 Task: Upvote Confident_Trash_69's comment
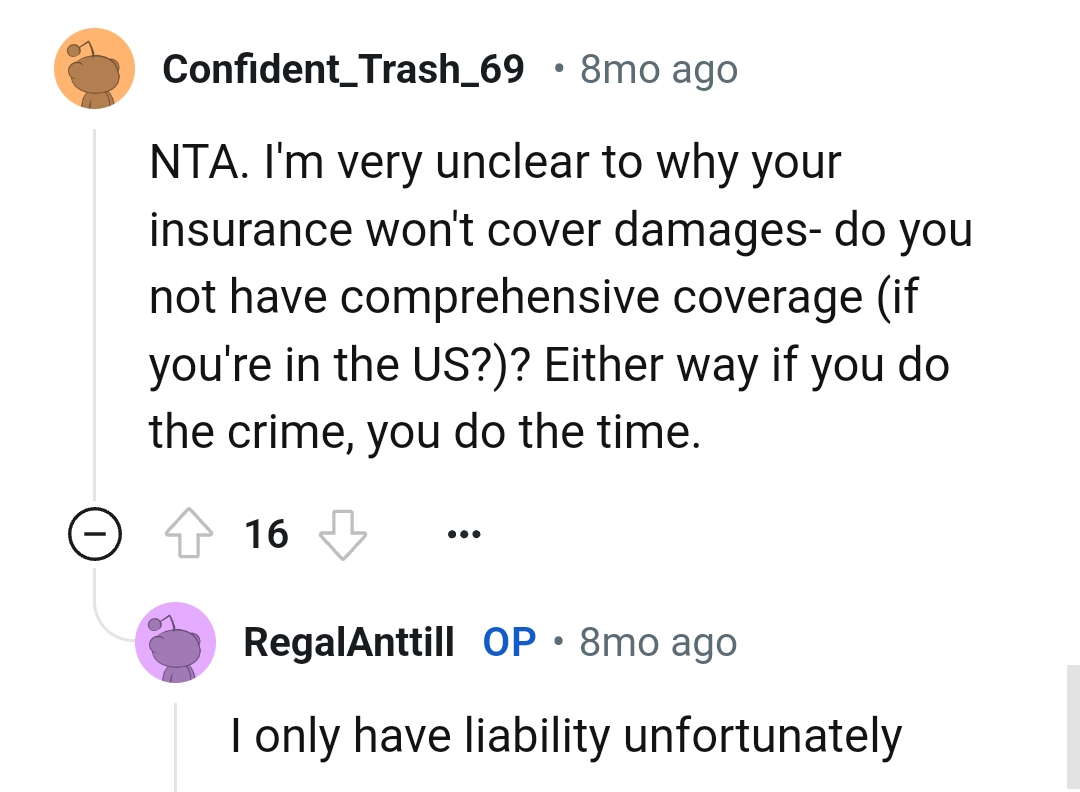coord(189,533)
